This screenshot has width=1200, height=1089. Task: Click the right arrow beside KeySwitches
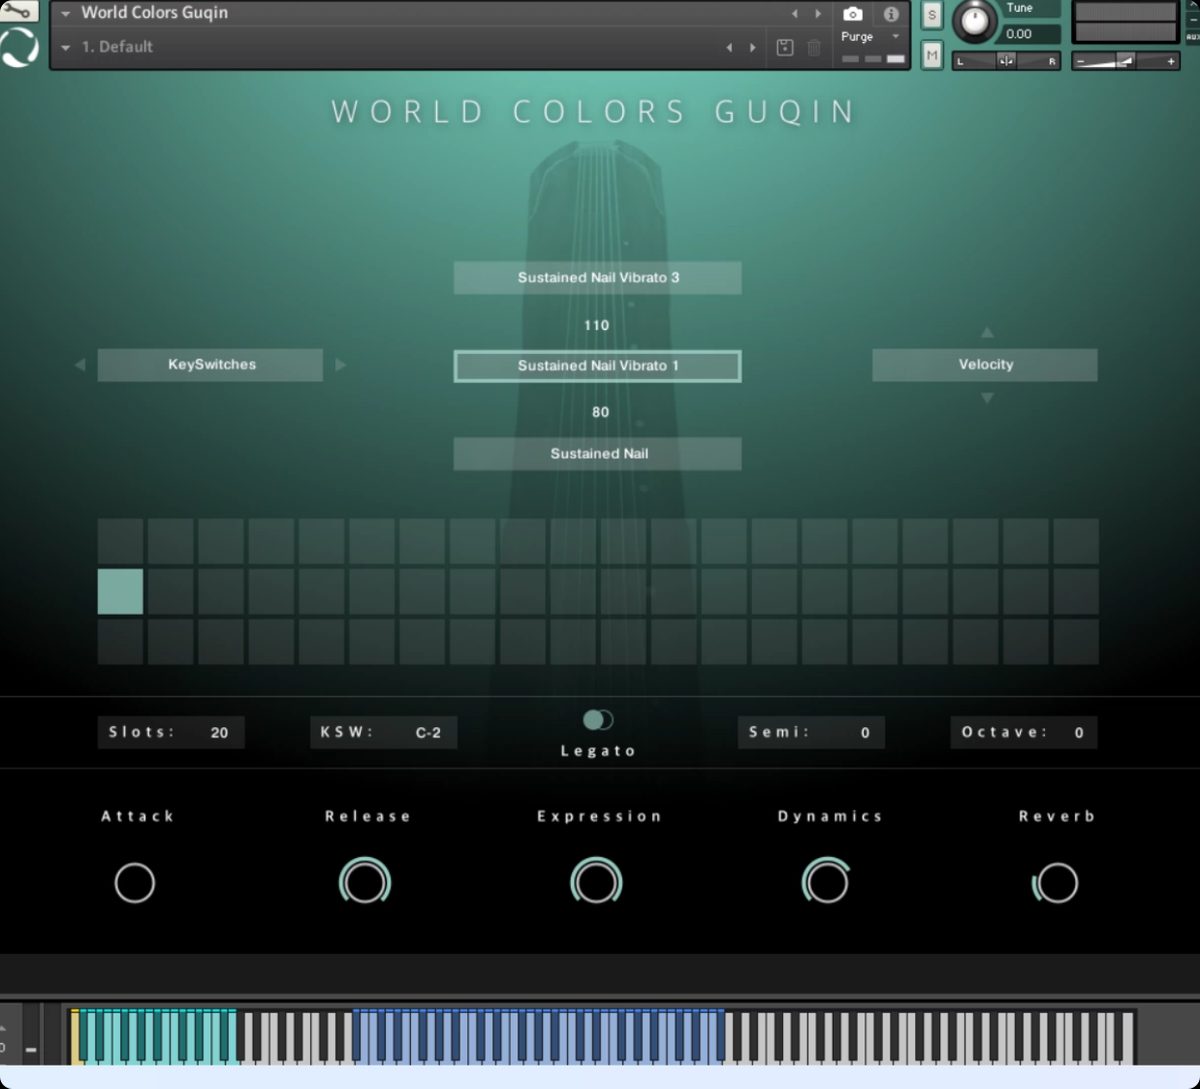340,365
